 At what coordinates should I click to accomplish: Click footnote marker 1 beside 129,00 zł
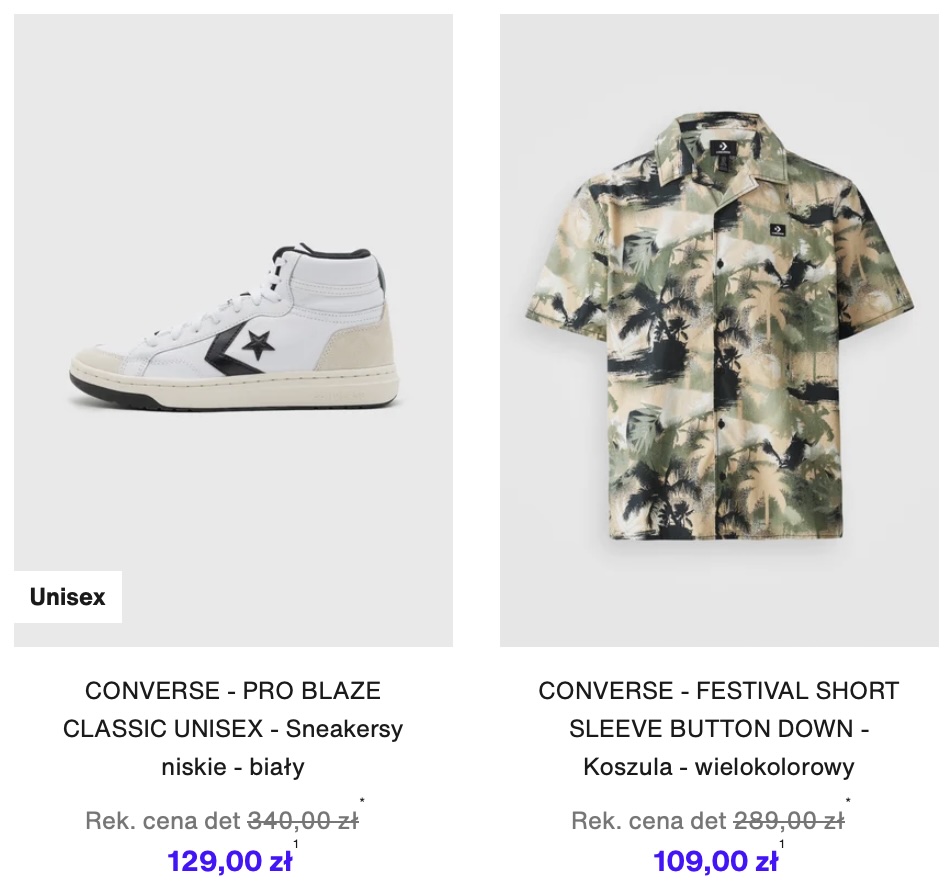(296, 844)
